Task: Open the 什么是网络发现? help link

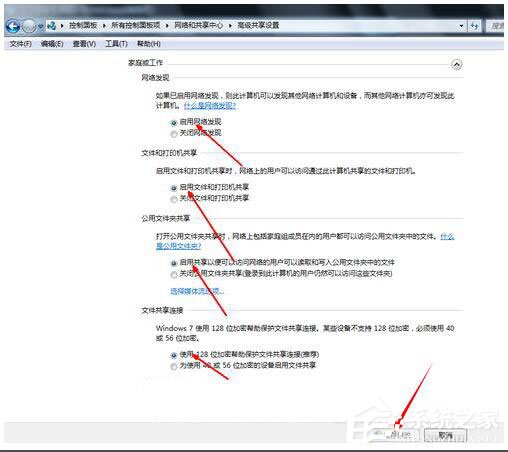Action: pyautogui.click(x=210, y=106)
